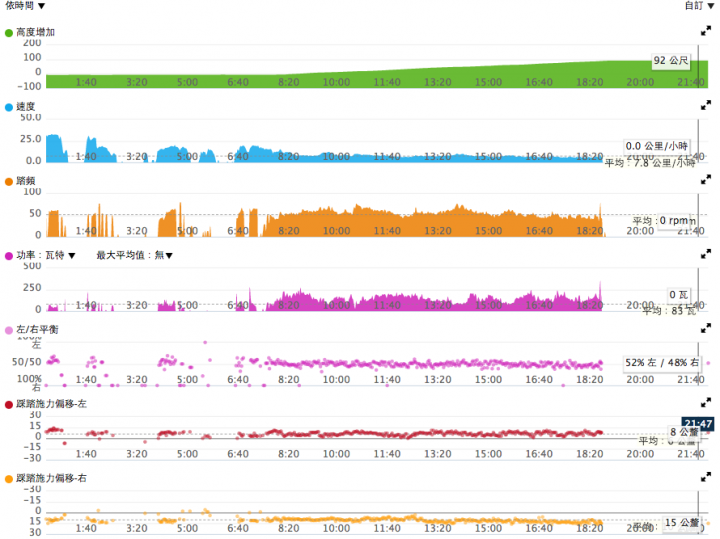This screenshot has height=539, width=720.
Task: Click the green 高度增加 legend dot
Action: coord(9,33)
